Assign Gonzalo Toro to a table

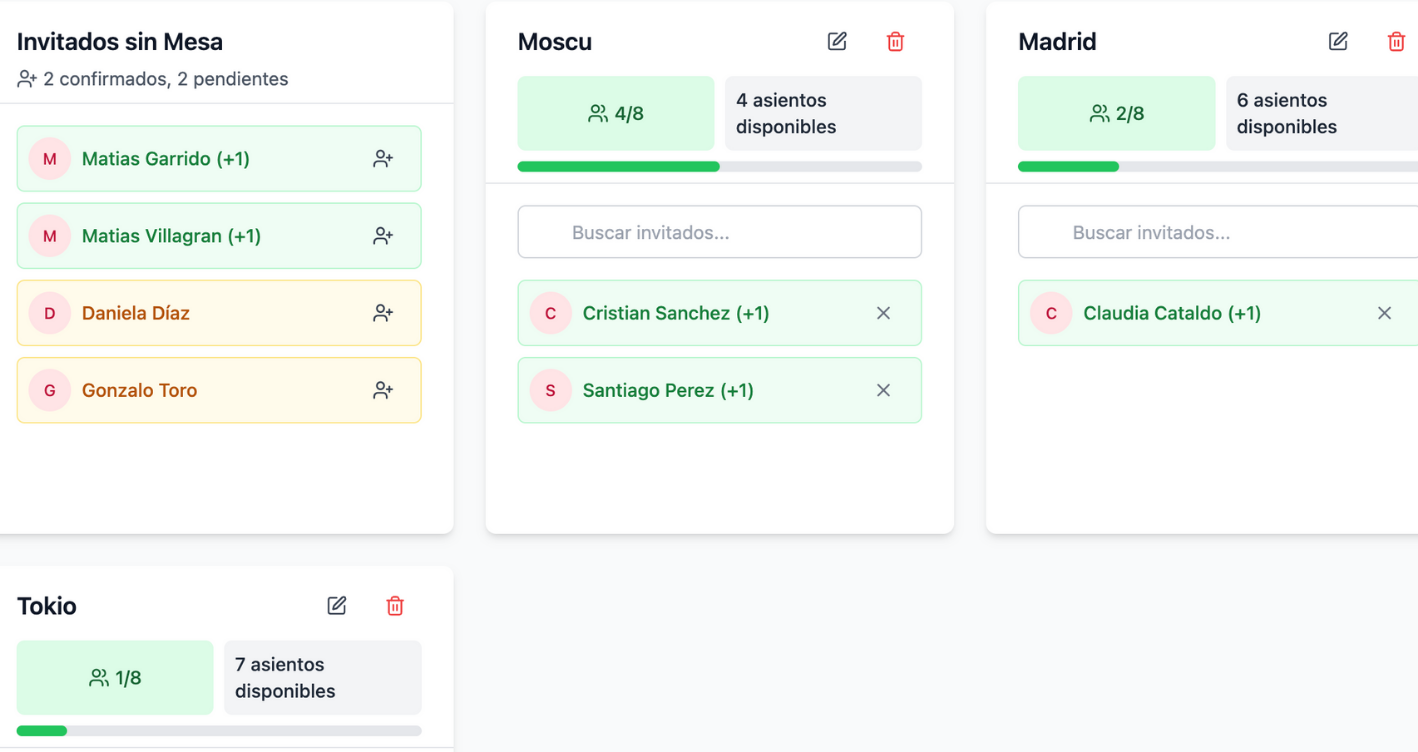coord(383,390)
